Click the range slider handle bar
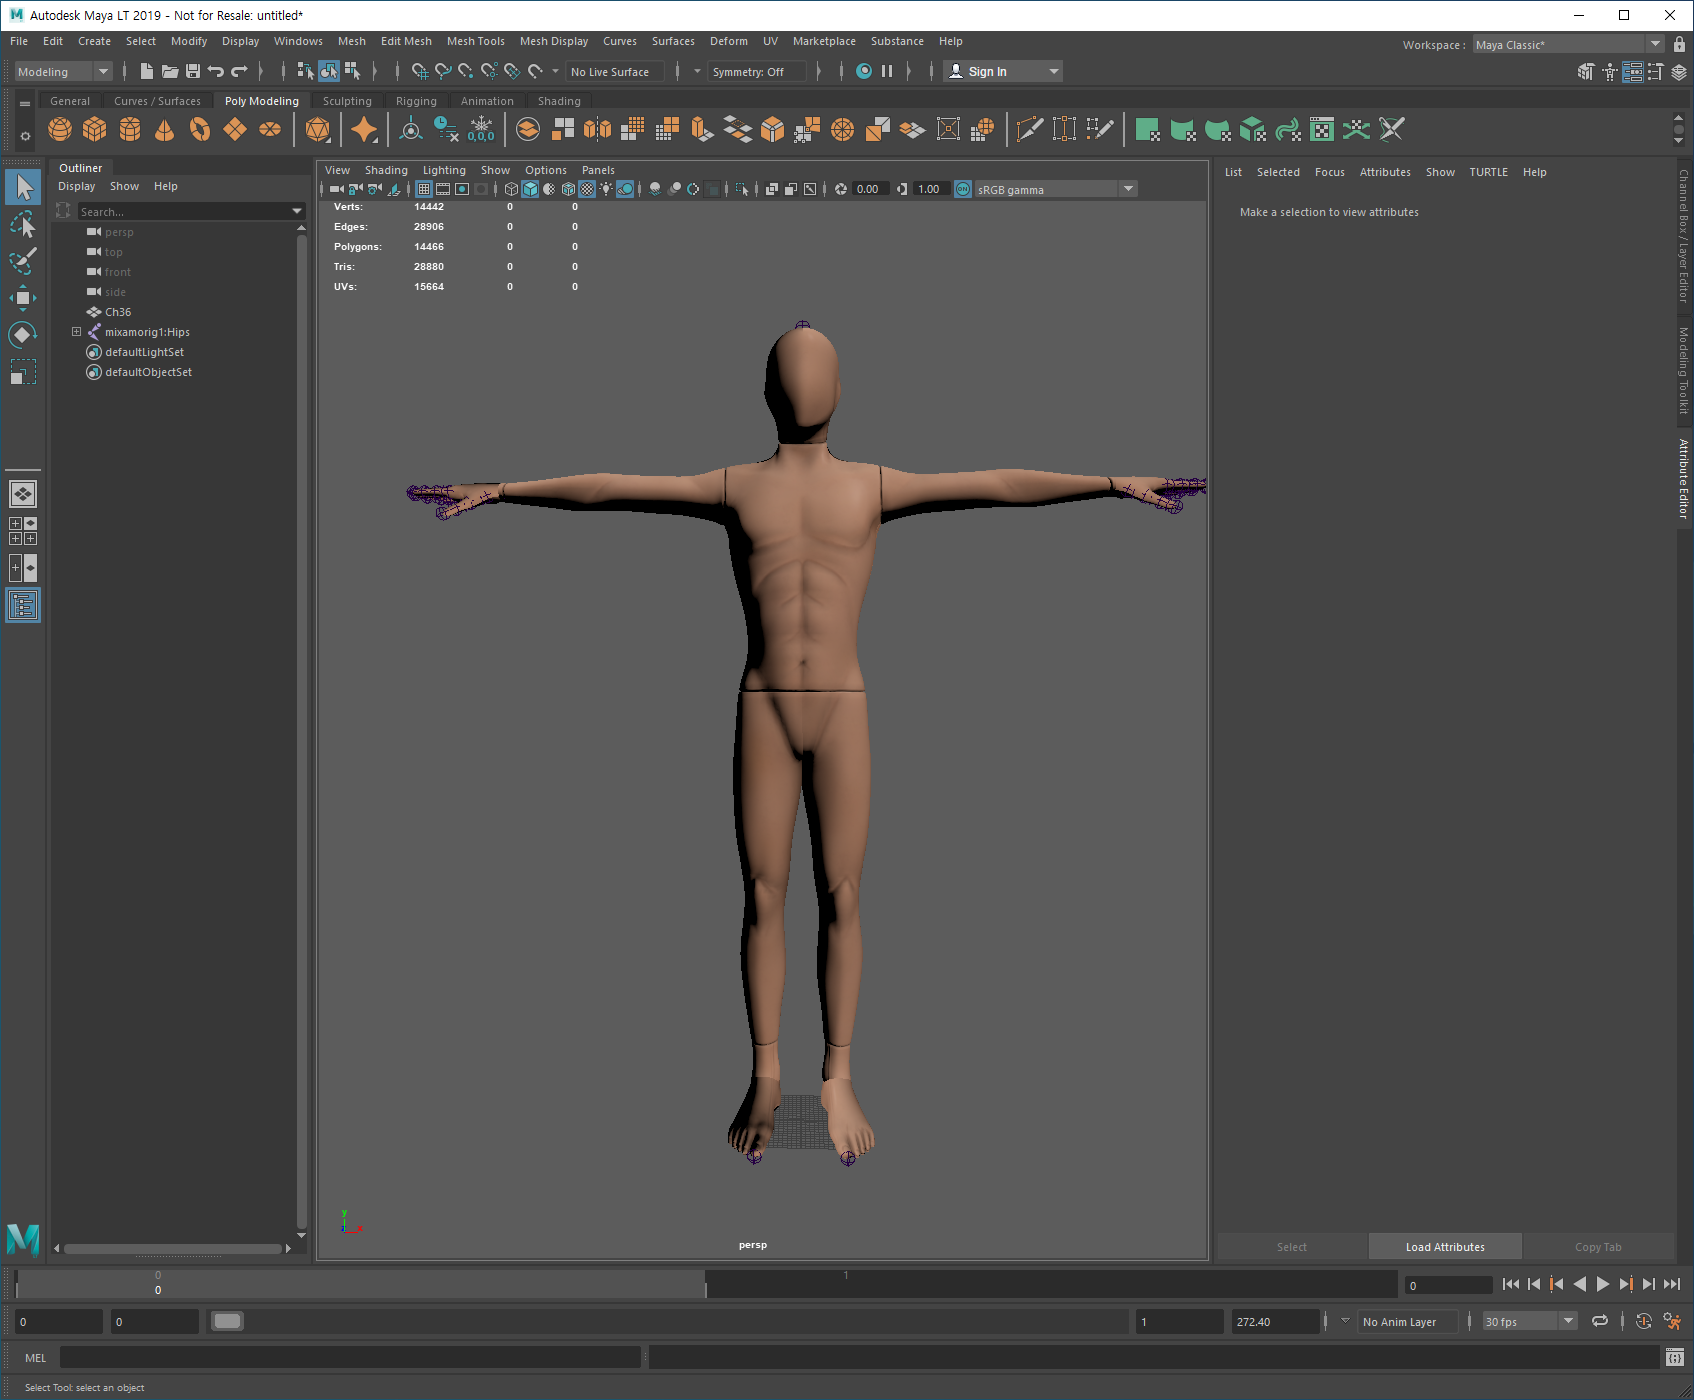Image resolution: width=1694 pixels, height=1400 pixels. coord(228,1321)
